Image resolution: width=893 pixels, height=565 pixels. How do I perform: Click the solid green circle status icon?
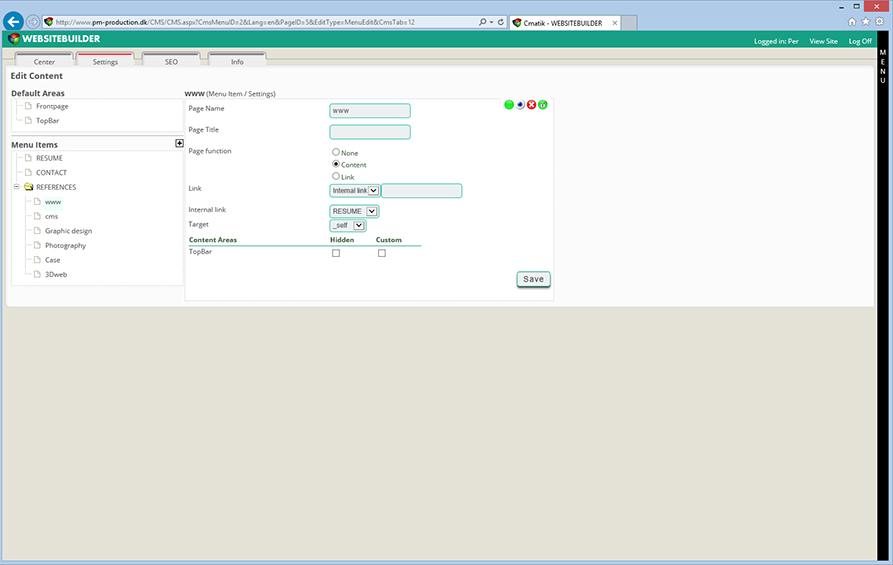coord(509,105)
